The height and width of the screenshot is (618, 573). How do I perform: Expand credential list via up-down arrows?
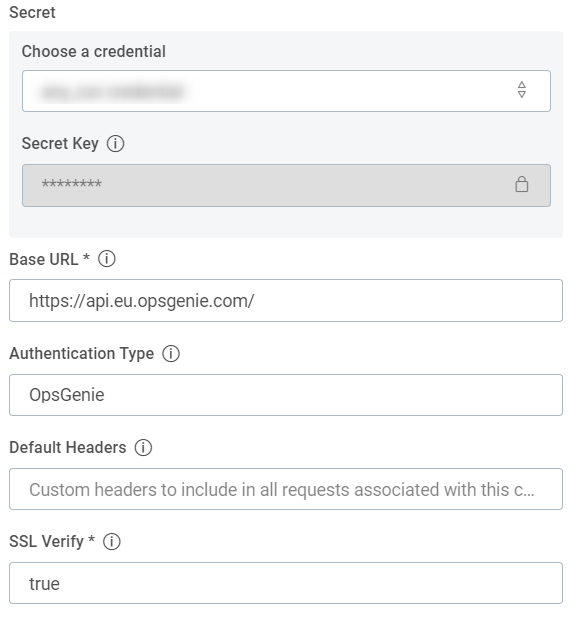click(521, 90)
